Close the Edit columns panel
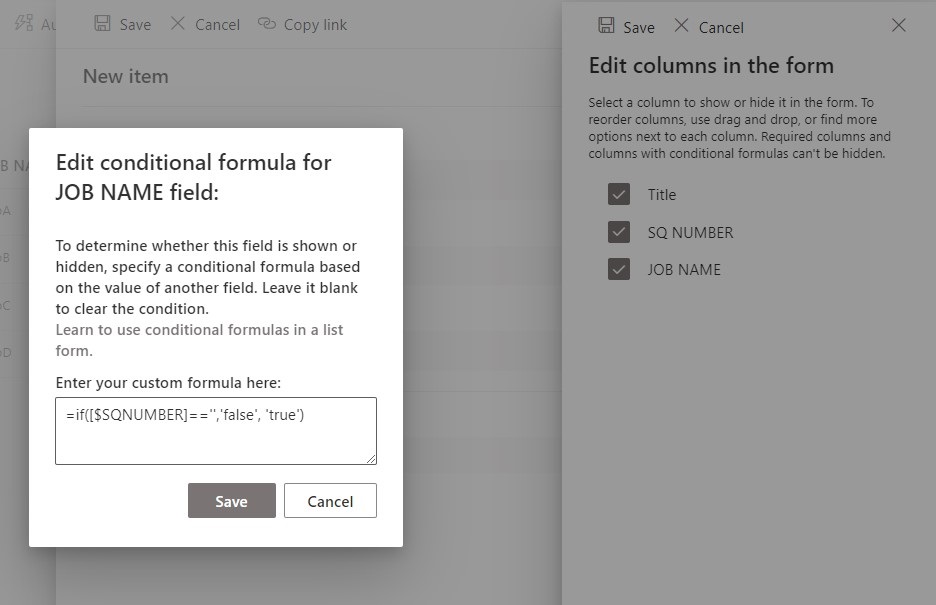The width and height of the screenshot is (936, 605). [x=898, y=26]
